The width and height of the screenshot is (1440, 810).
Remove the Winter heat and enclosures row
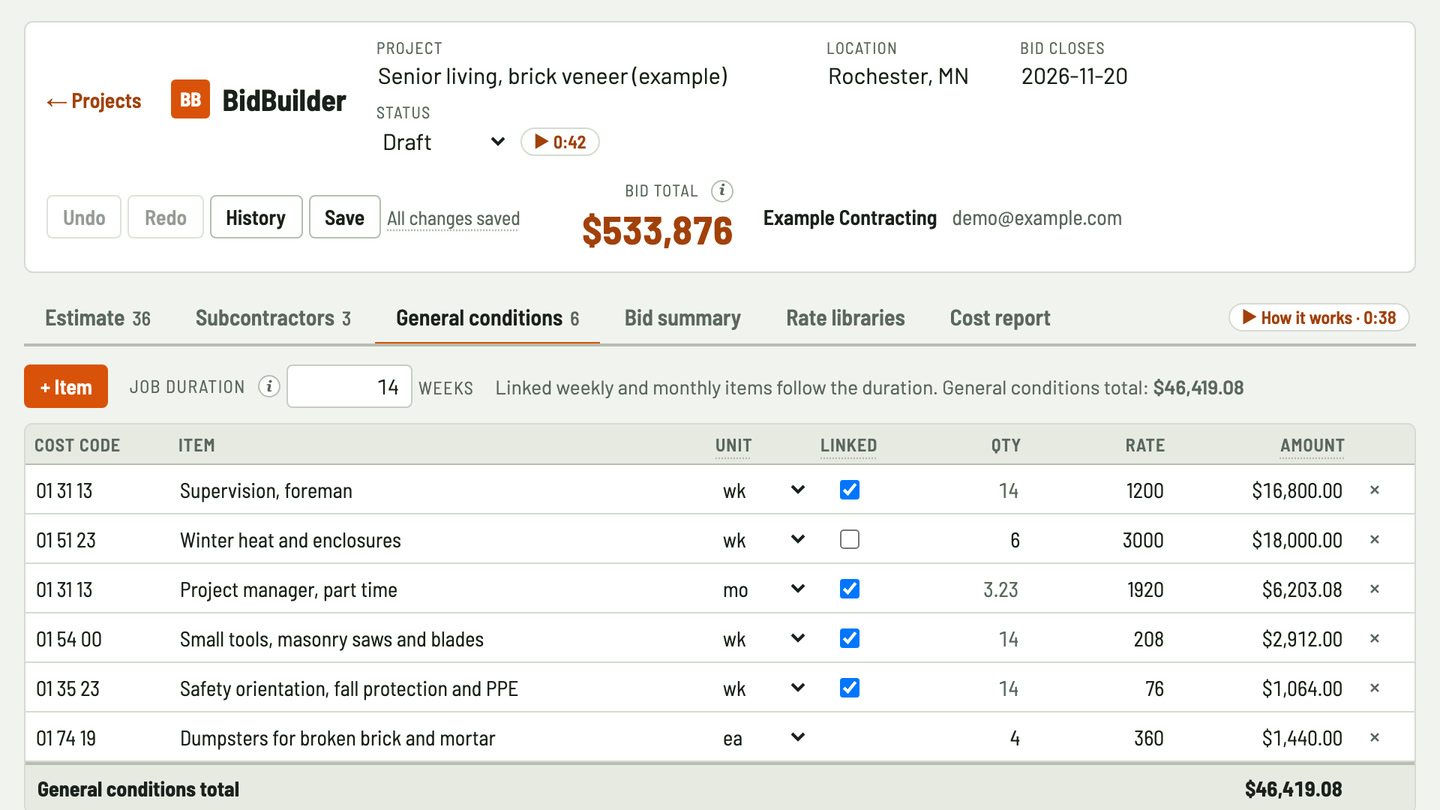coord(1374,540)
